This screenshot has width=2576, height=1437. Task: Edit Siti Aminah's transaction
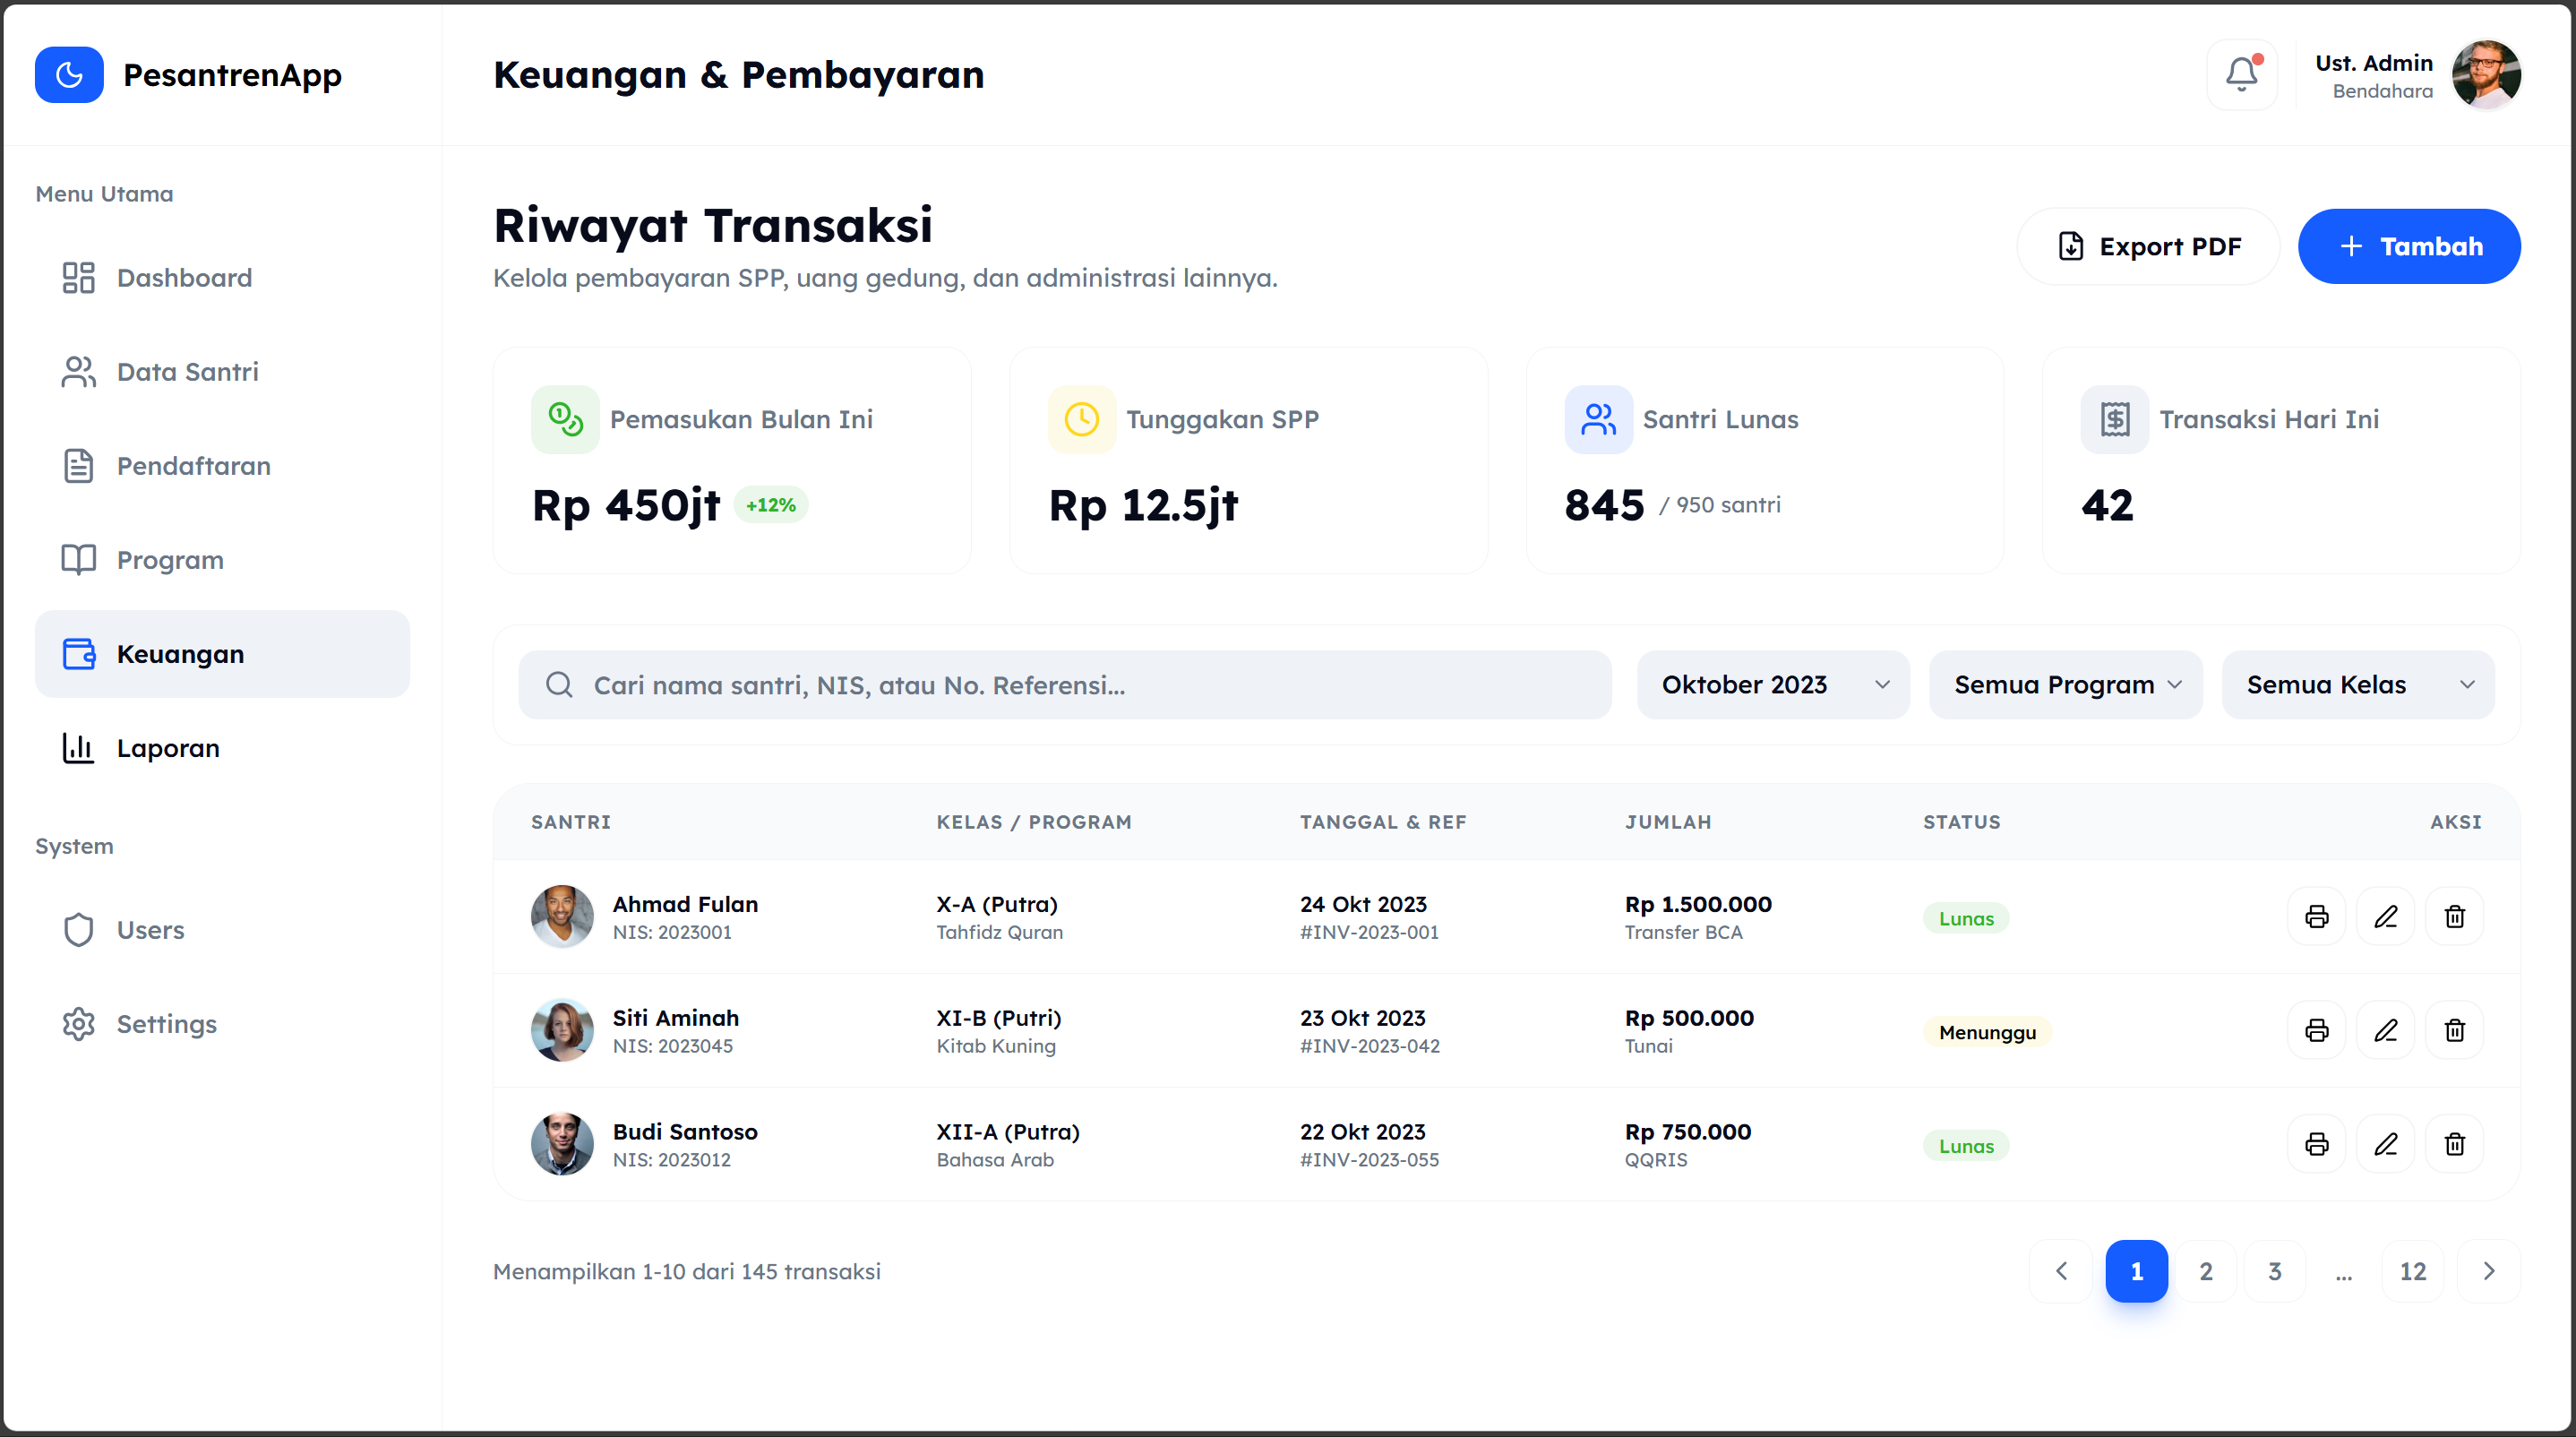coord(2385,1031)
